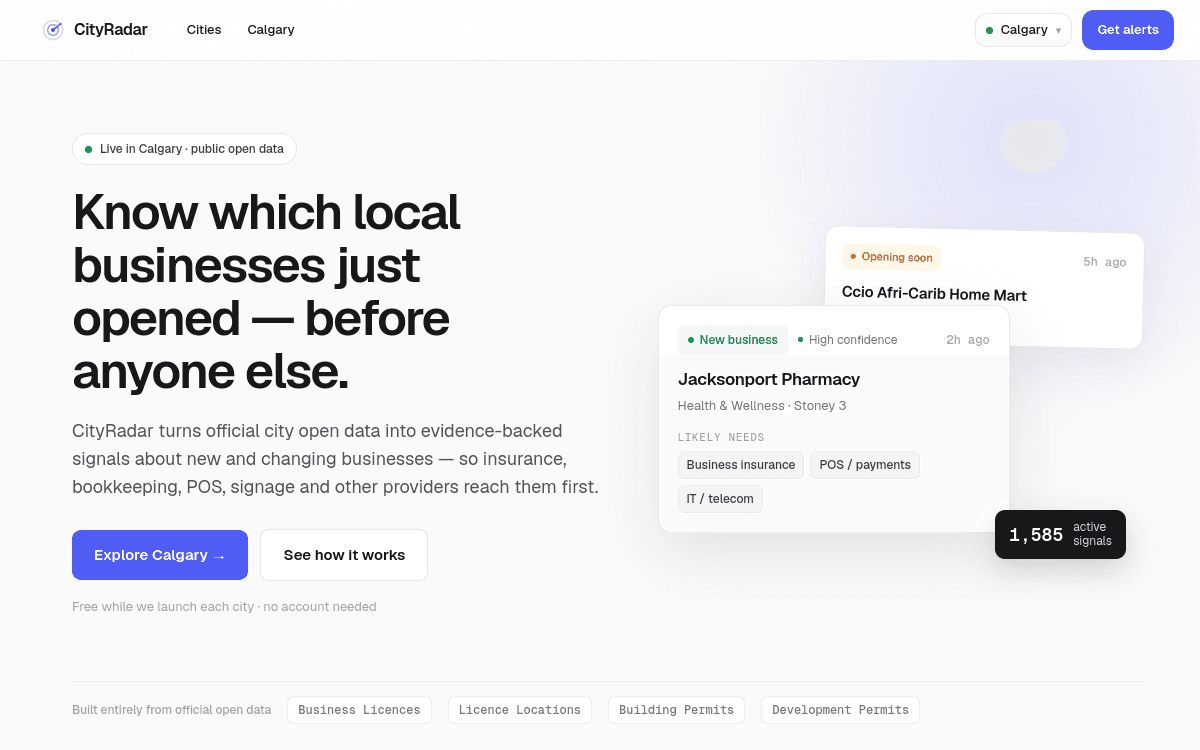Click the Explore Calgary button
The width and height of the screenshot is (1200, 750).
coord(160,555)
